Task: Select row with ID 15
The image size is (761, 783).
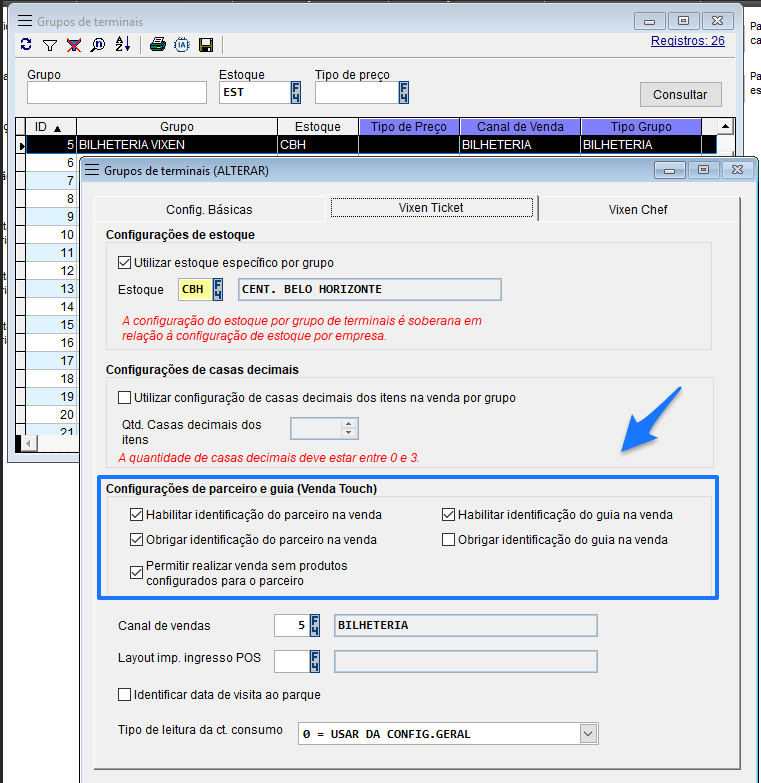Action: pos(51,325)
